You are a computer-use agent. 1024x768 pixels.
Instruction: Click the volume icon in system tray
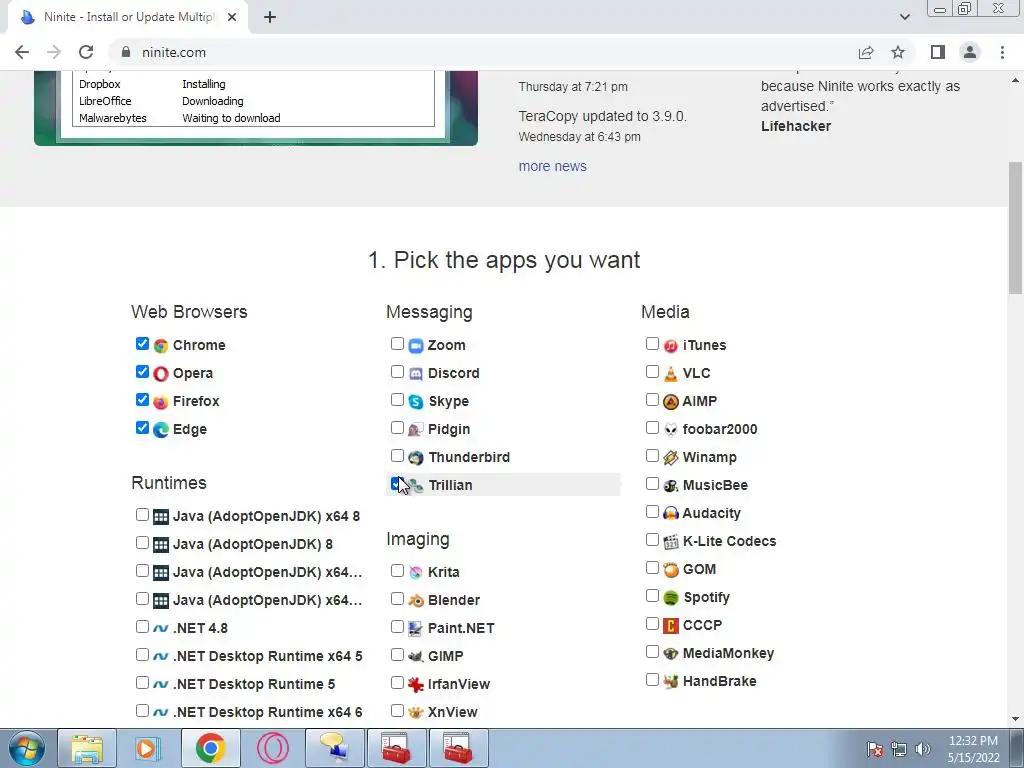pyautogui.click(x=923, y=748)
